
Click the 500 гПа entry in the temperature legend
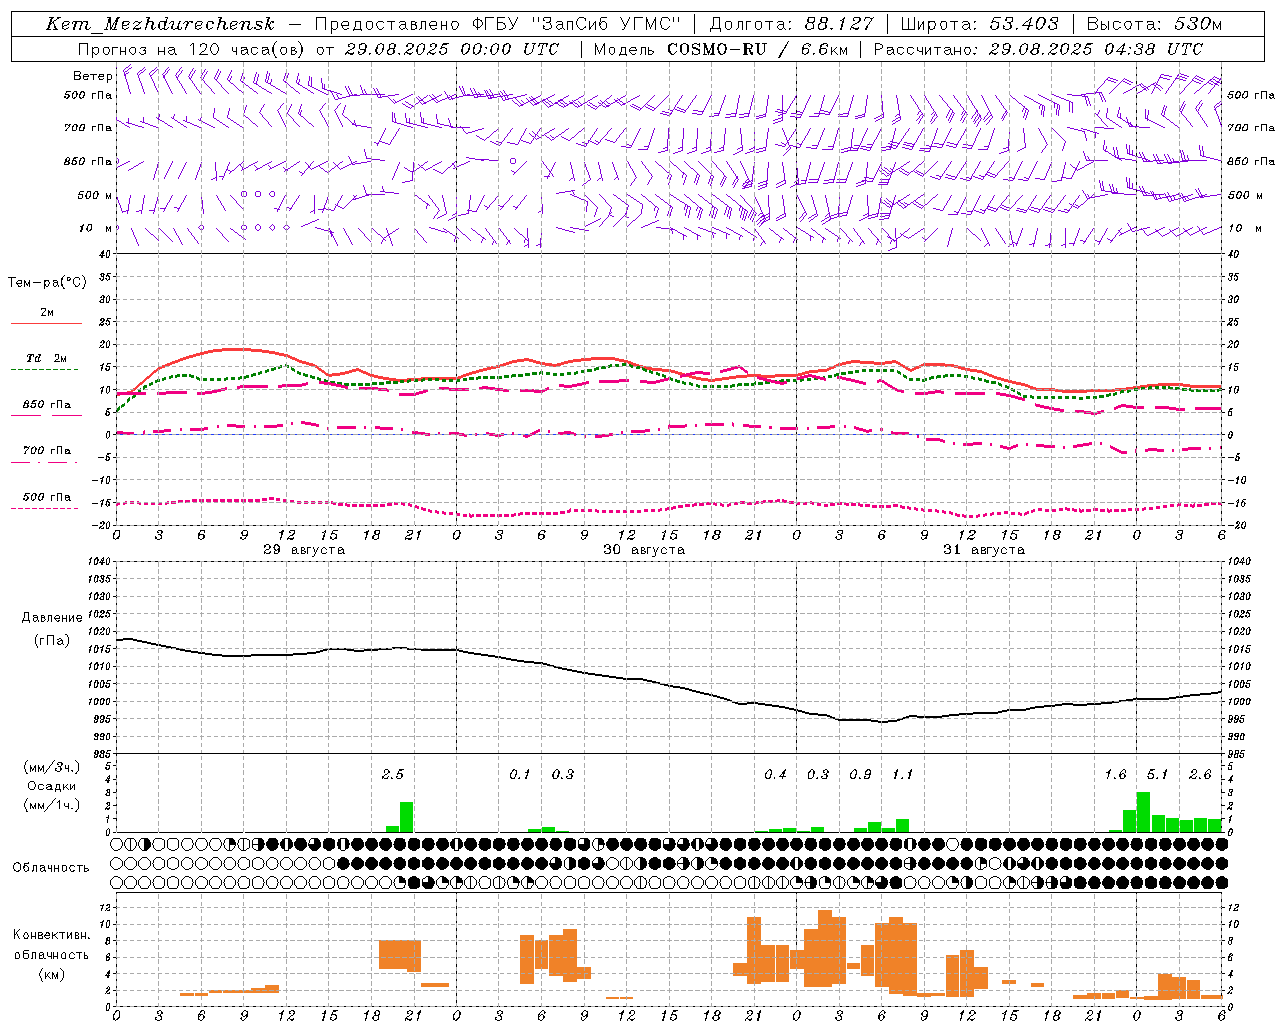pyautogui.click(x=47, y=497)
